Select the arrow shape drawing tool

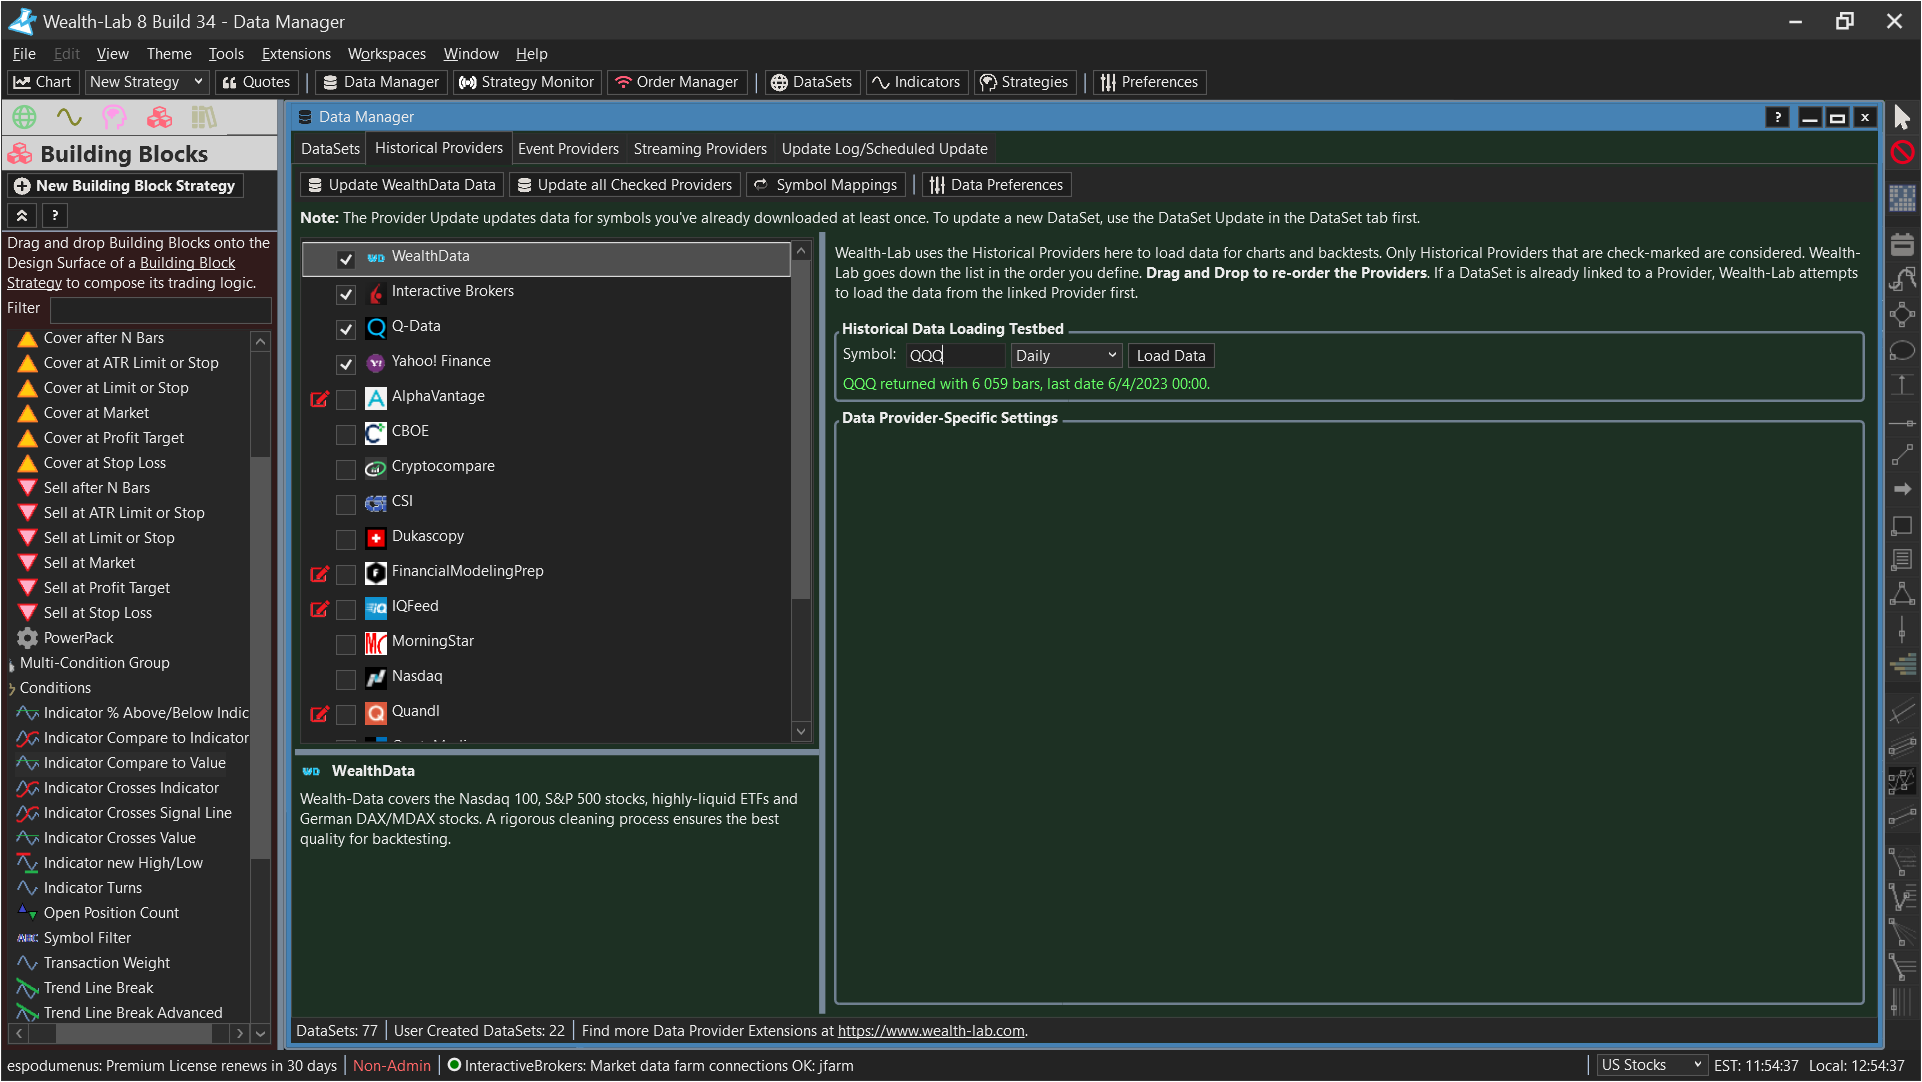tap(1902, 489)
